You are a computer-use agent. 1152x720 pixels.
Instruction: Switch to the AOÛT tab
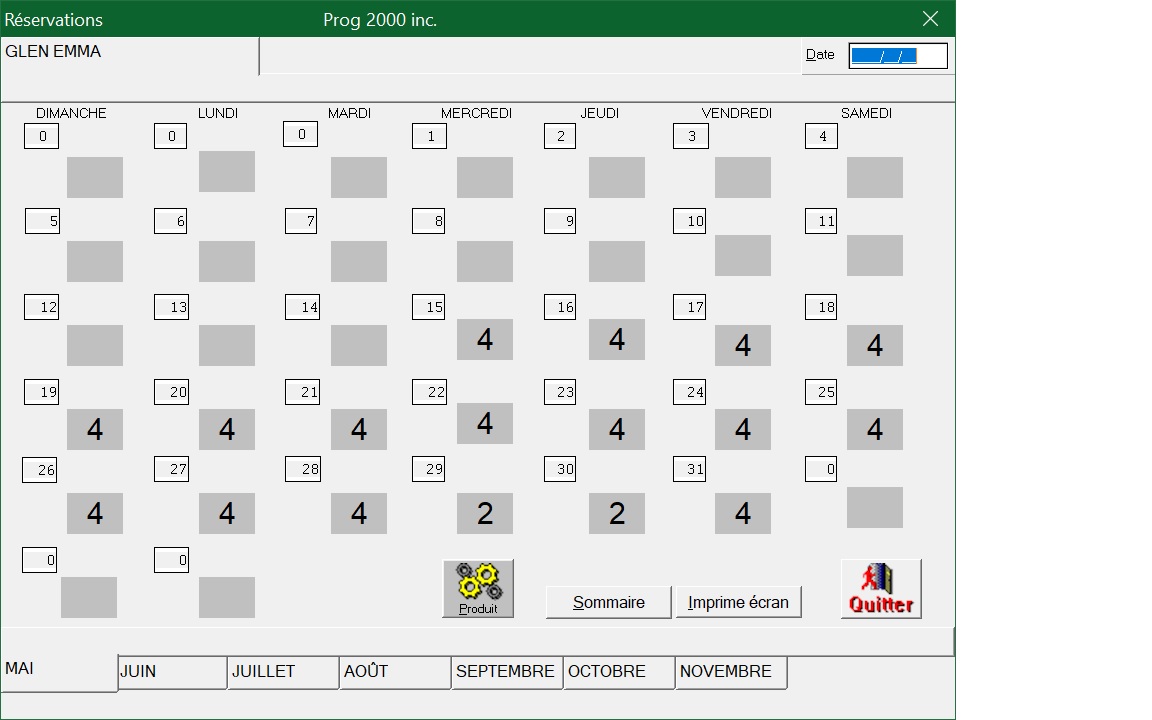click(395, 672)
